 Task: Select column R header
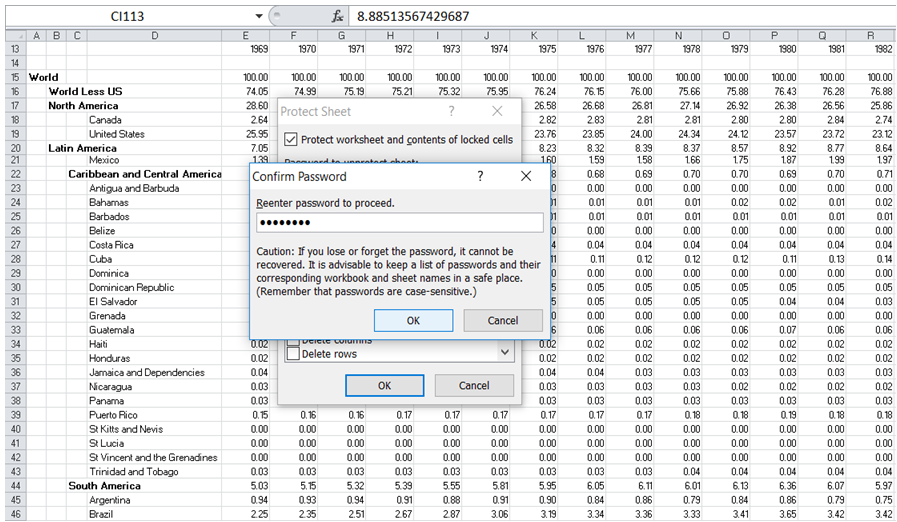click(870, 35)
